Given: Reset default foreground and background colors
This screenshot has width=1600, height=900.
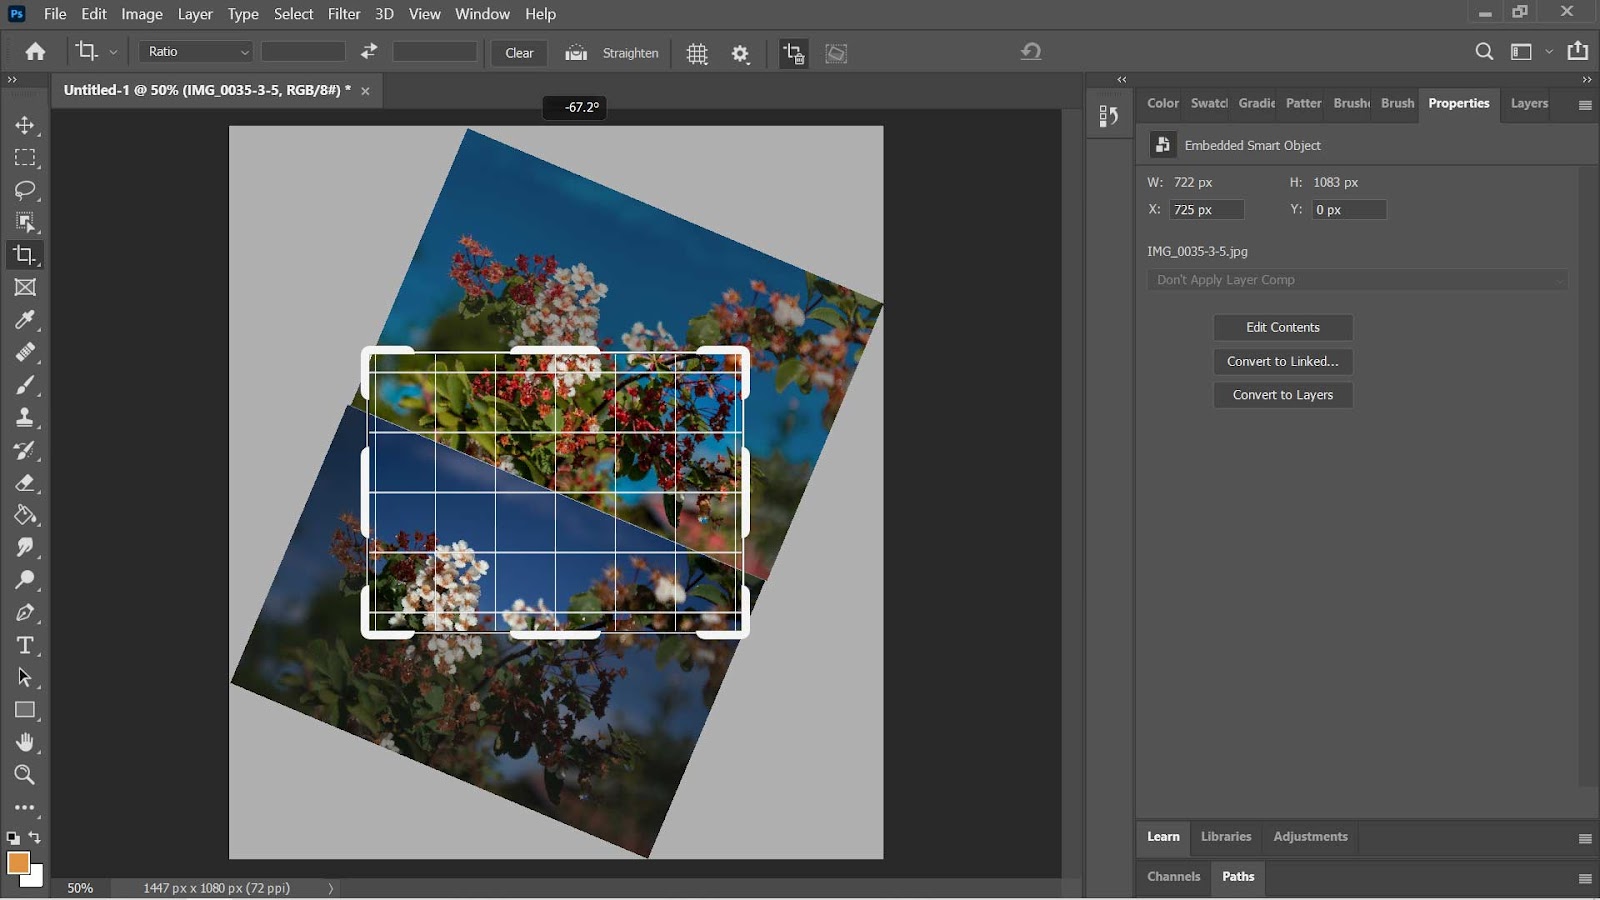Looking at the screenshot, I should [12, 838].
